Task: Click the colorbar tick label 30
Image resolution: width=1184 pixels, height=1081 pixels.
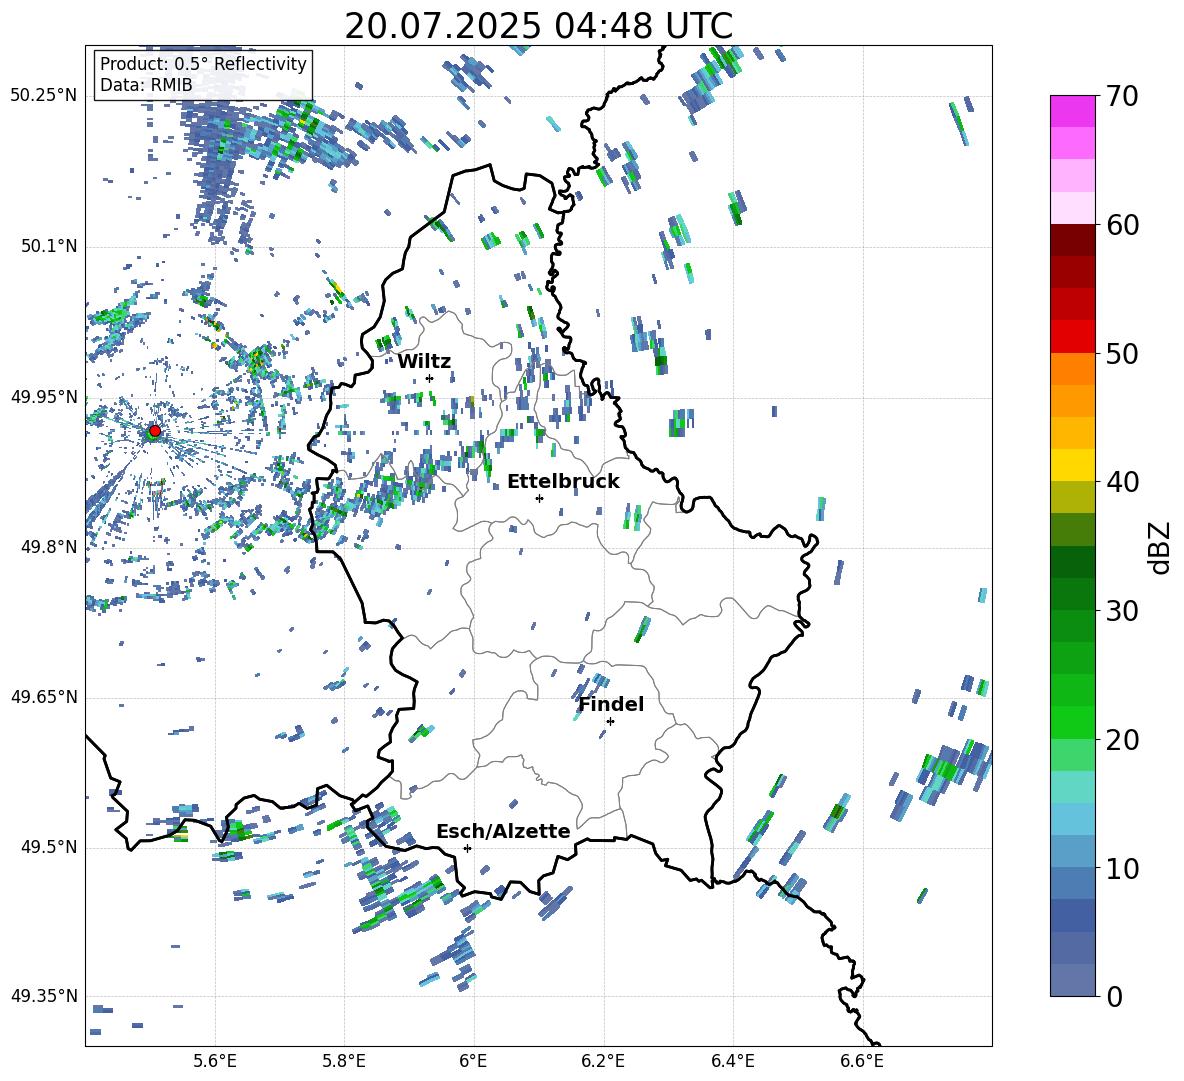Action: 1122,611
